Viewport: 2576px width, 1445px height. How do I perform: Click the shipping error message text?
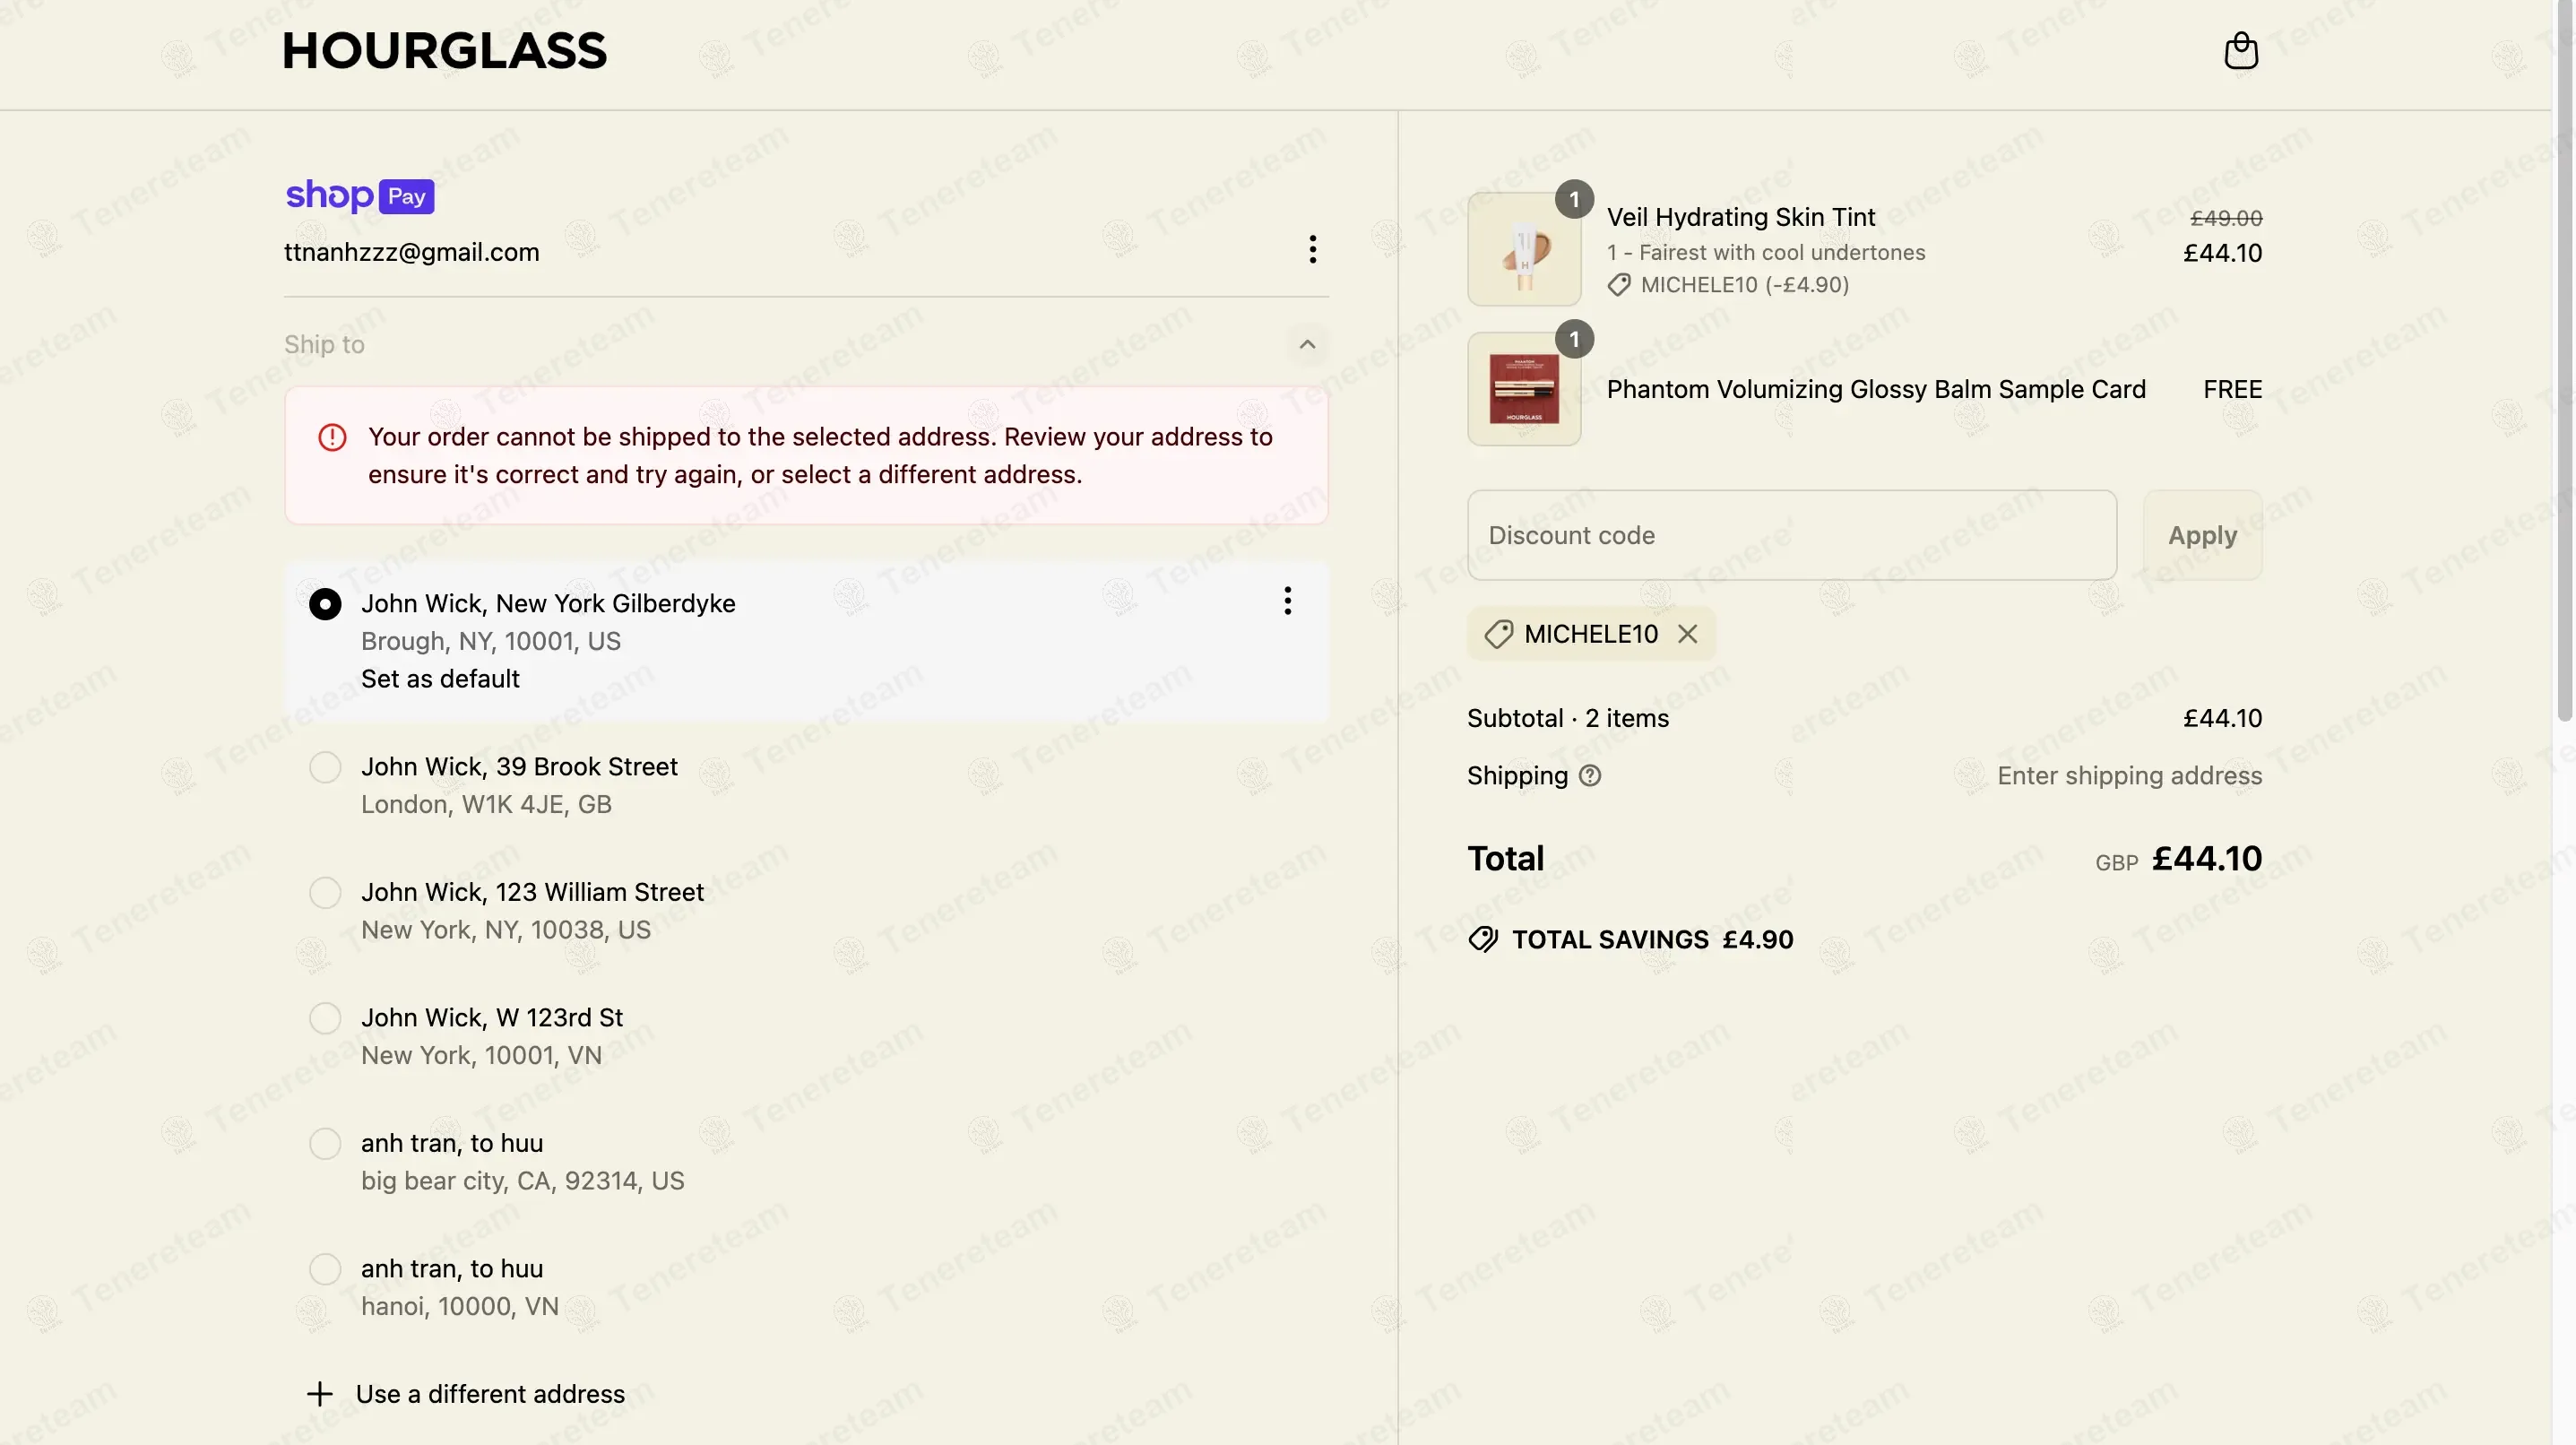820,456
